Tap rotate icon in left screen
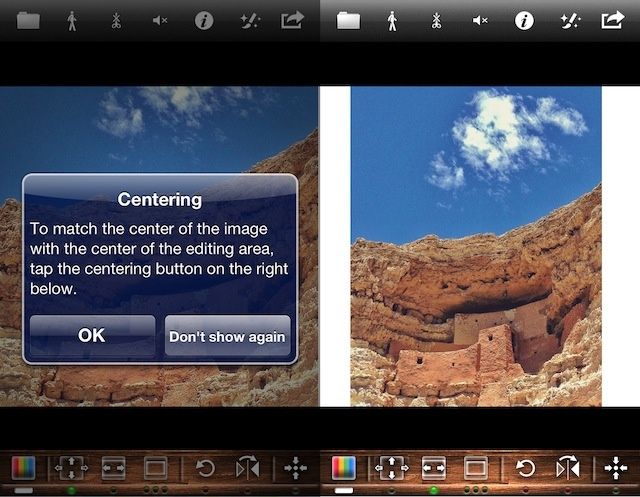Image resolution: width=640 pixels, height=497 pixels. coord(205,468)
